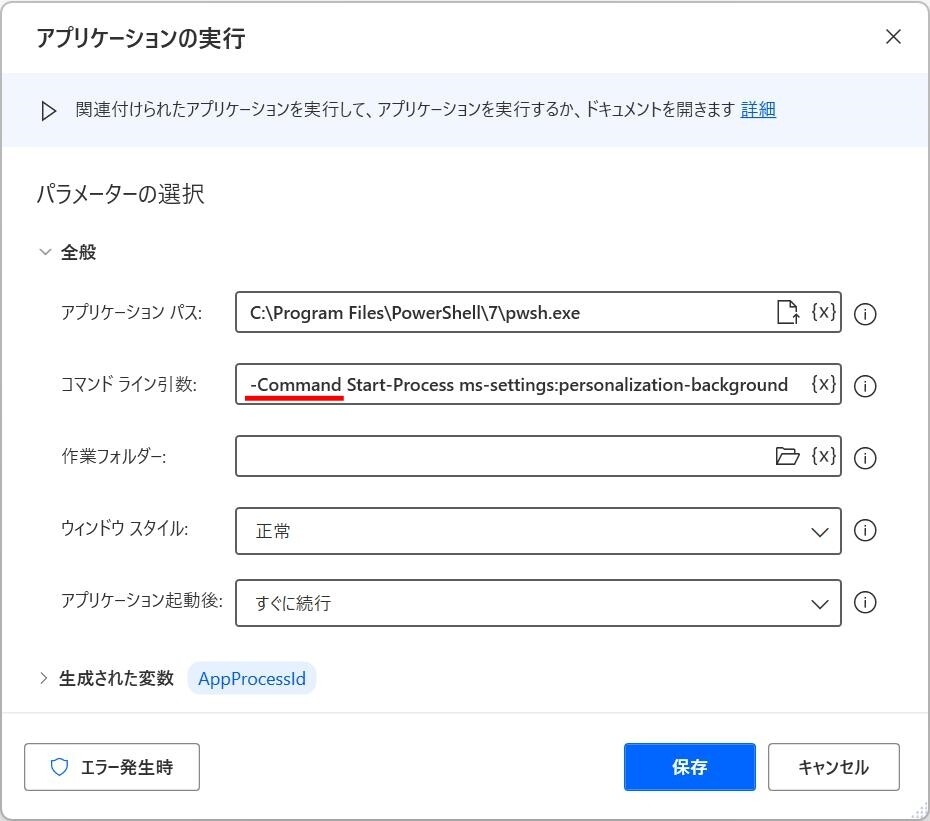Open ウィンドウ スタイル dropdown showing 正常

click(538, 531)
